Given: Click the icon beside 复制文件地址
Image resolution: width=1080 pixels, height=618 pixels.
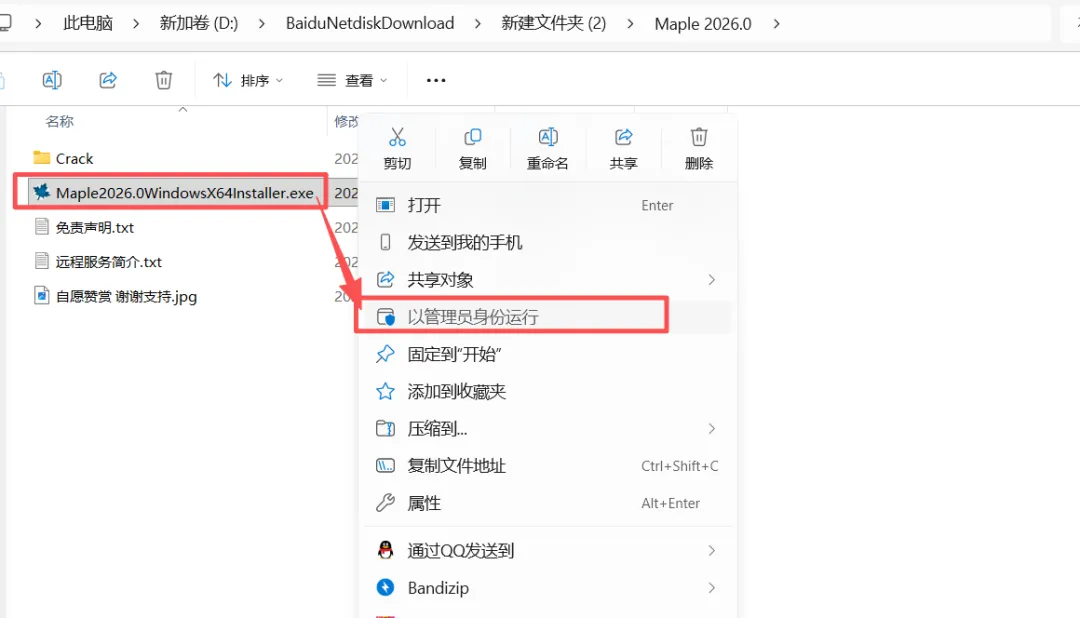Looking at the screenshot, I should [386, 466].
